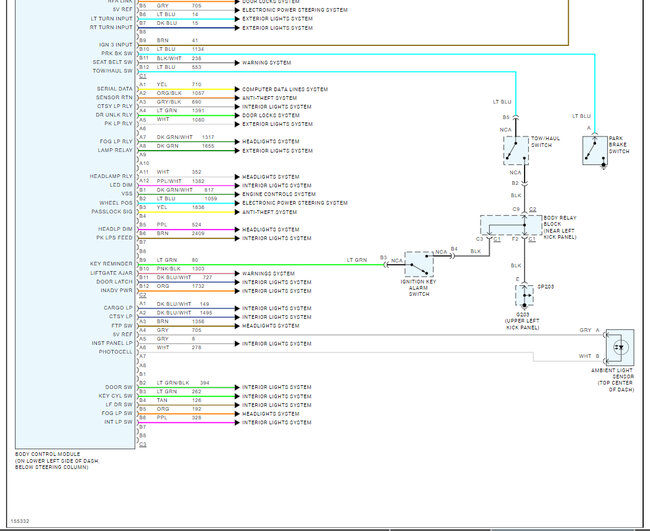Screen dimensions: 650x531
Task: Click the Door Locks System label beside wire 1391
Action: pyautogui.click(x=271, y=115)
